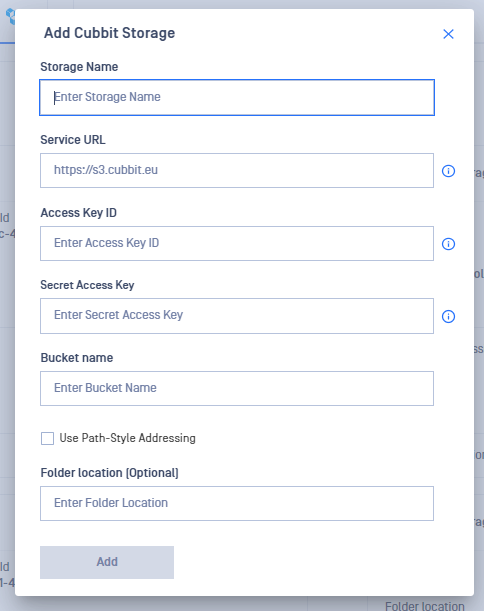
Task: Click into the Access Key ID field
Action: 237,244
